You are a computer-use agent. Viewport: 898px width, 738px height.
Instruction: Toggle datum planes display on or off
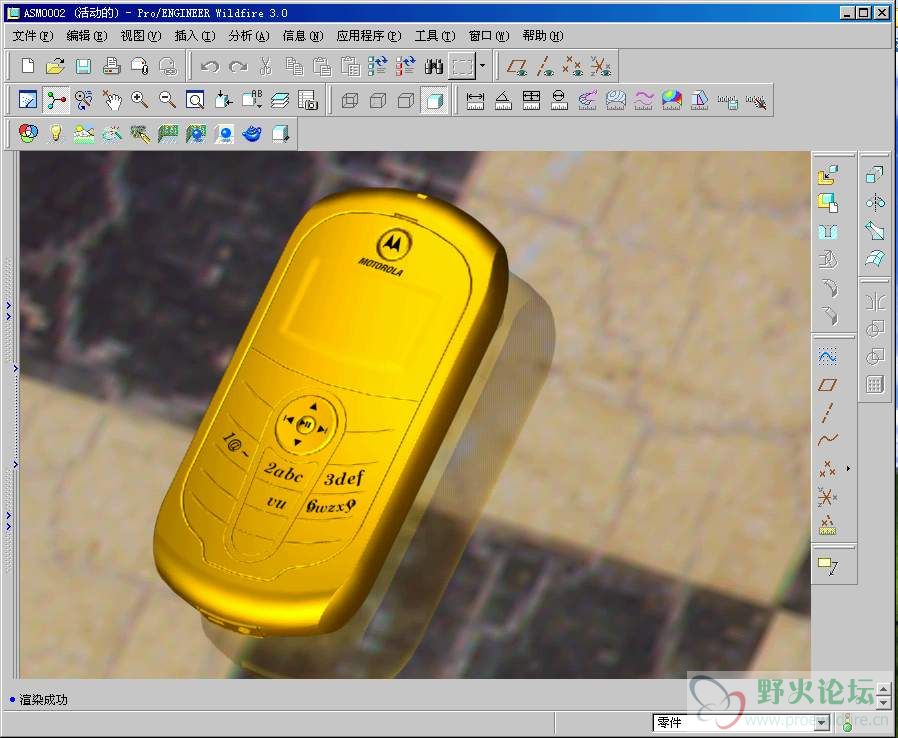pos(517,66)
